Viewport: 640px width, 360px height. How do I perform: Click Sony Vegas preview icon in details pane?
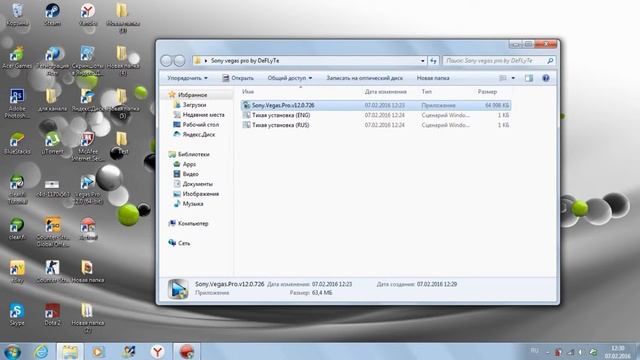click(178, 289)
